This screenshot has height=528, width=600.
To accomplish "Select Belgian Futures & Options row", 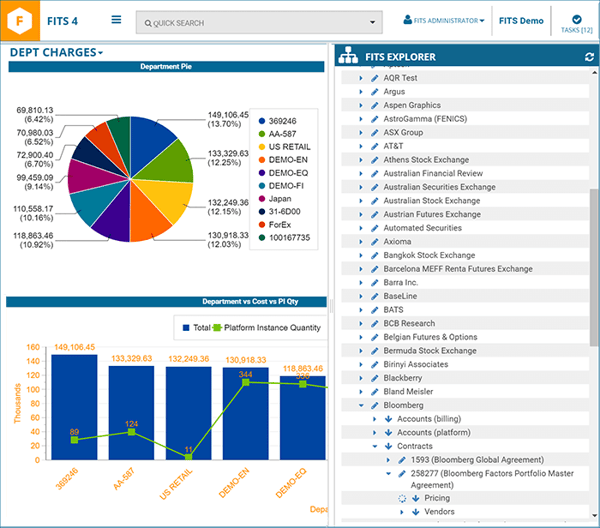I will point(465,337).
